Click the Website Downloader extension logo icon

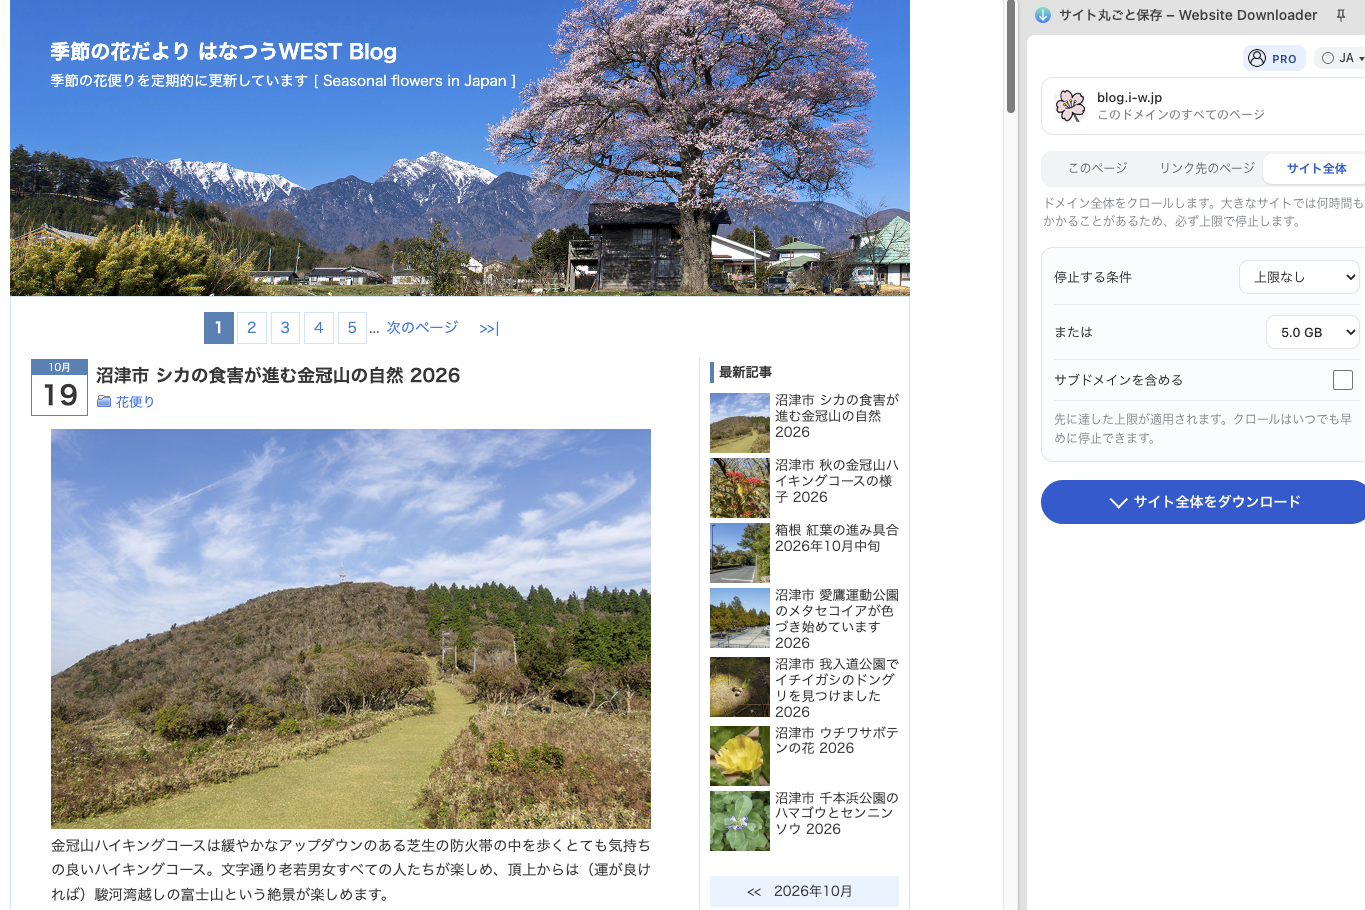click(x=1043, y=15)
